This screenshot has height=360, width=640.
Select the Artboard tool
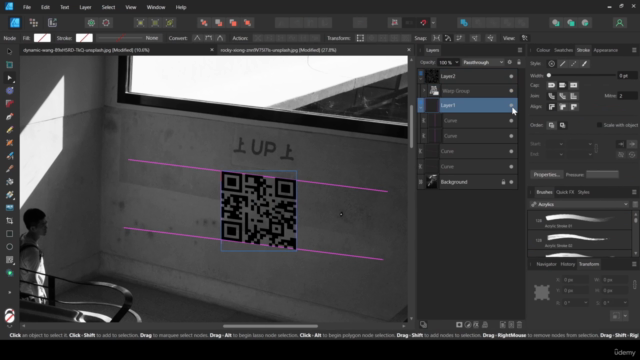(10, 64)
